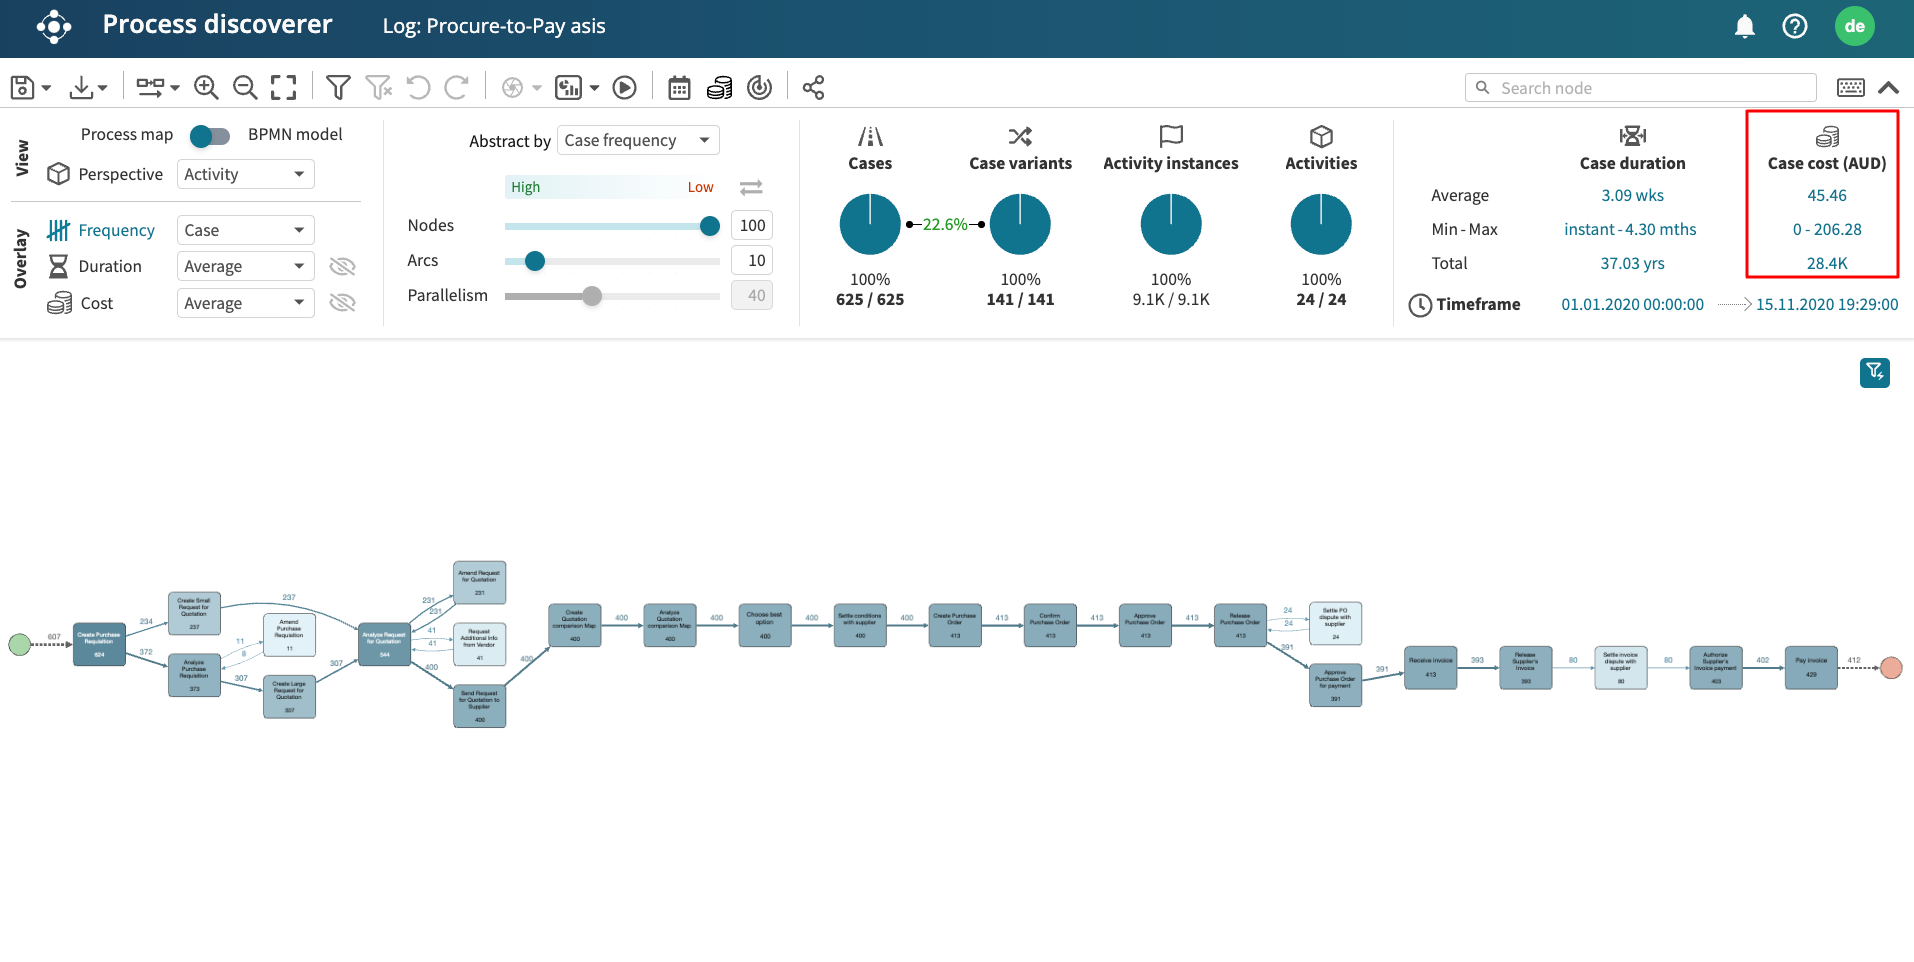
Task: Open the Abstract by Case frequency dropdown
Action: 638,141
